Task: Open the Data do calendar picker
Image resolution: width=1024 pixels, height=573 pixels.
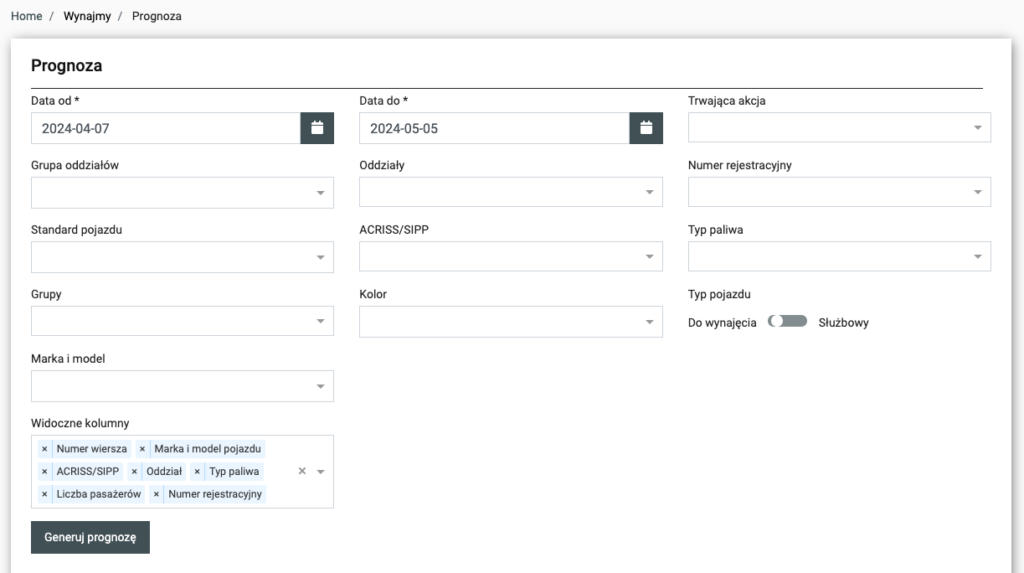Action: pyautogui.click(x=646, y=128)
